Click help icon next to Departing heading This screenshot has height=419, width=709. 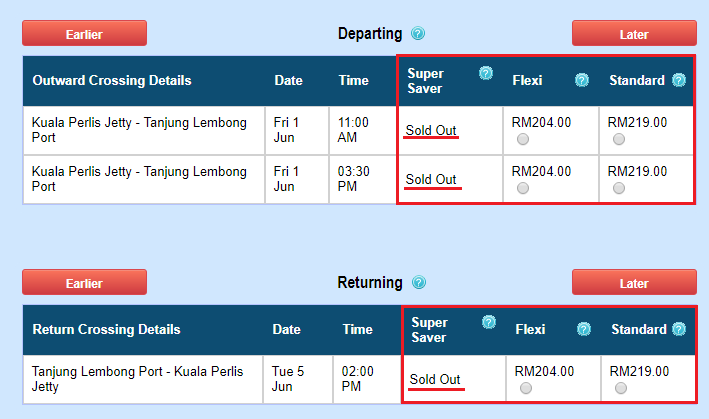point(418,34)
